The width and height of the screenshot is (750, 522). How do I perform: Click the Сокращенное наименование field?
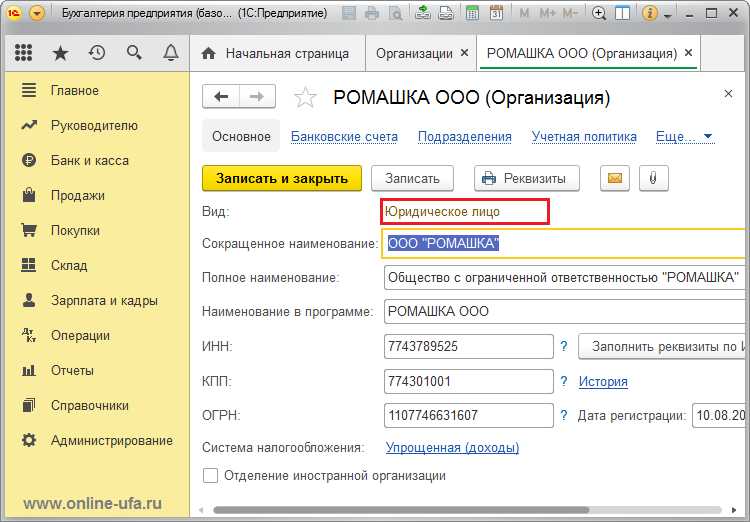[x=564, y=244]
